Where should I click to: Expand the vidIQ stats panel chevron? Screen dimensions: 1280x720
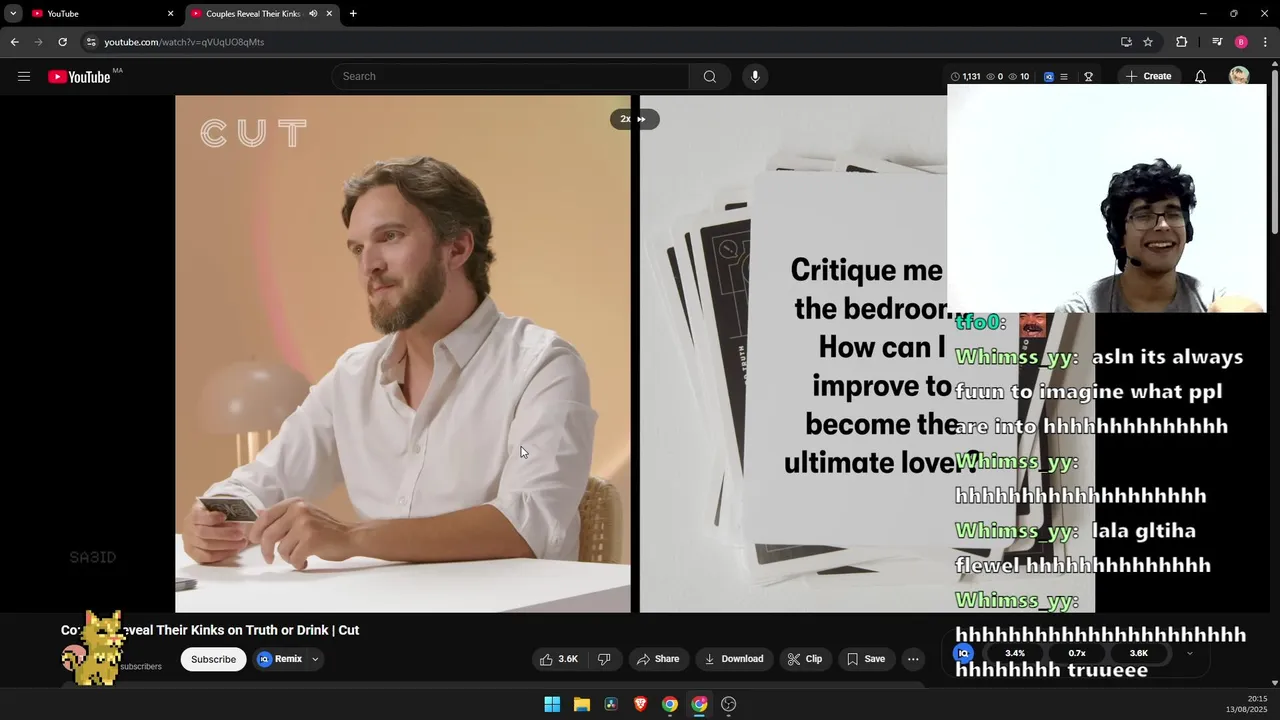pos(1189,653)
